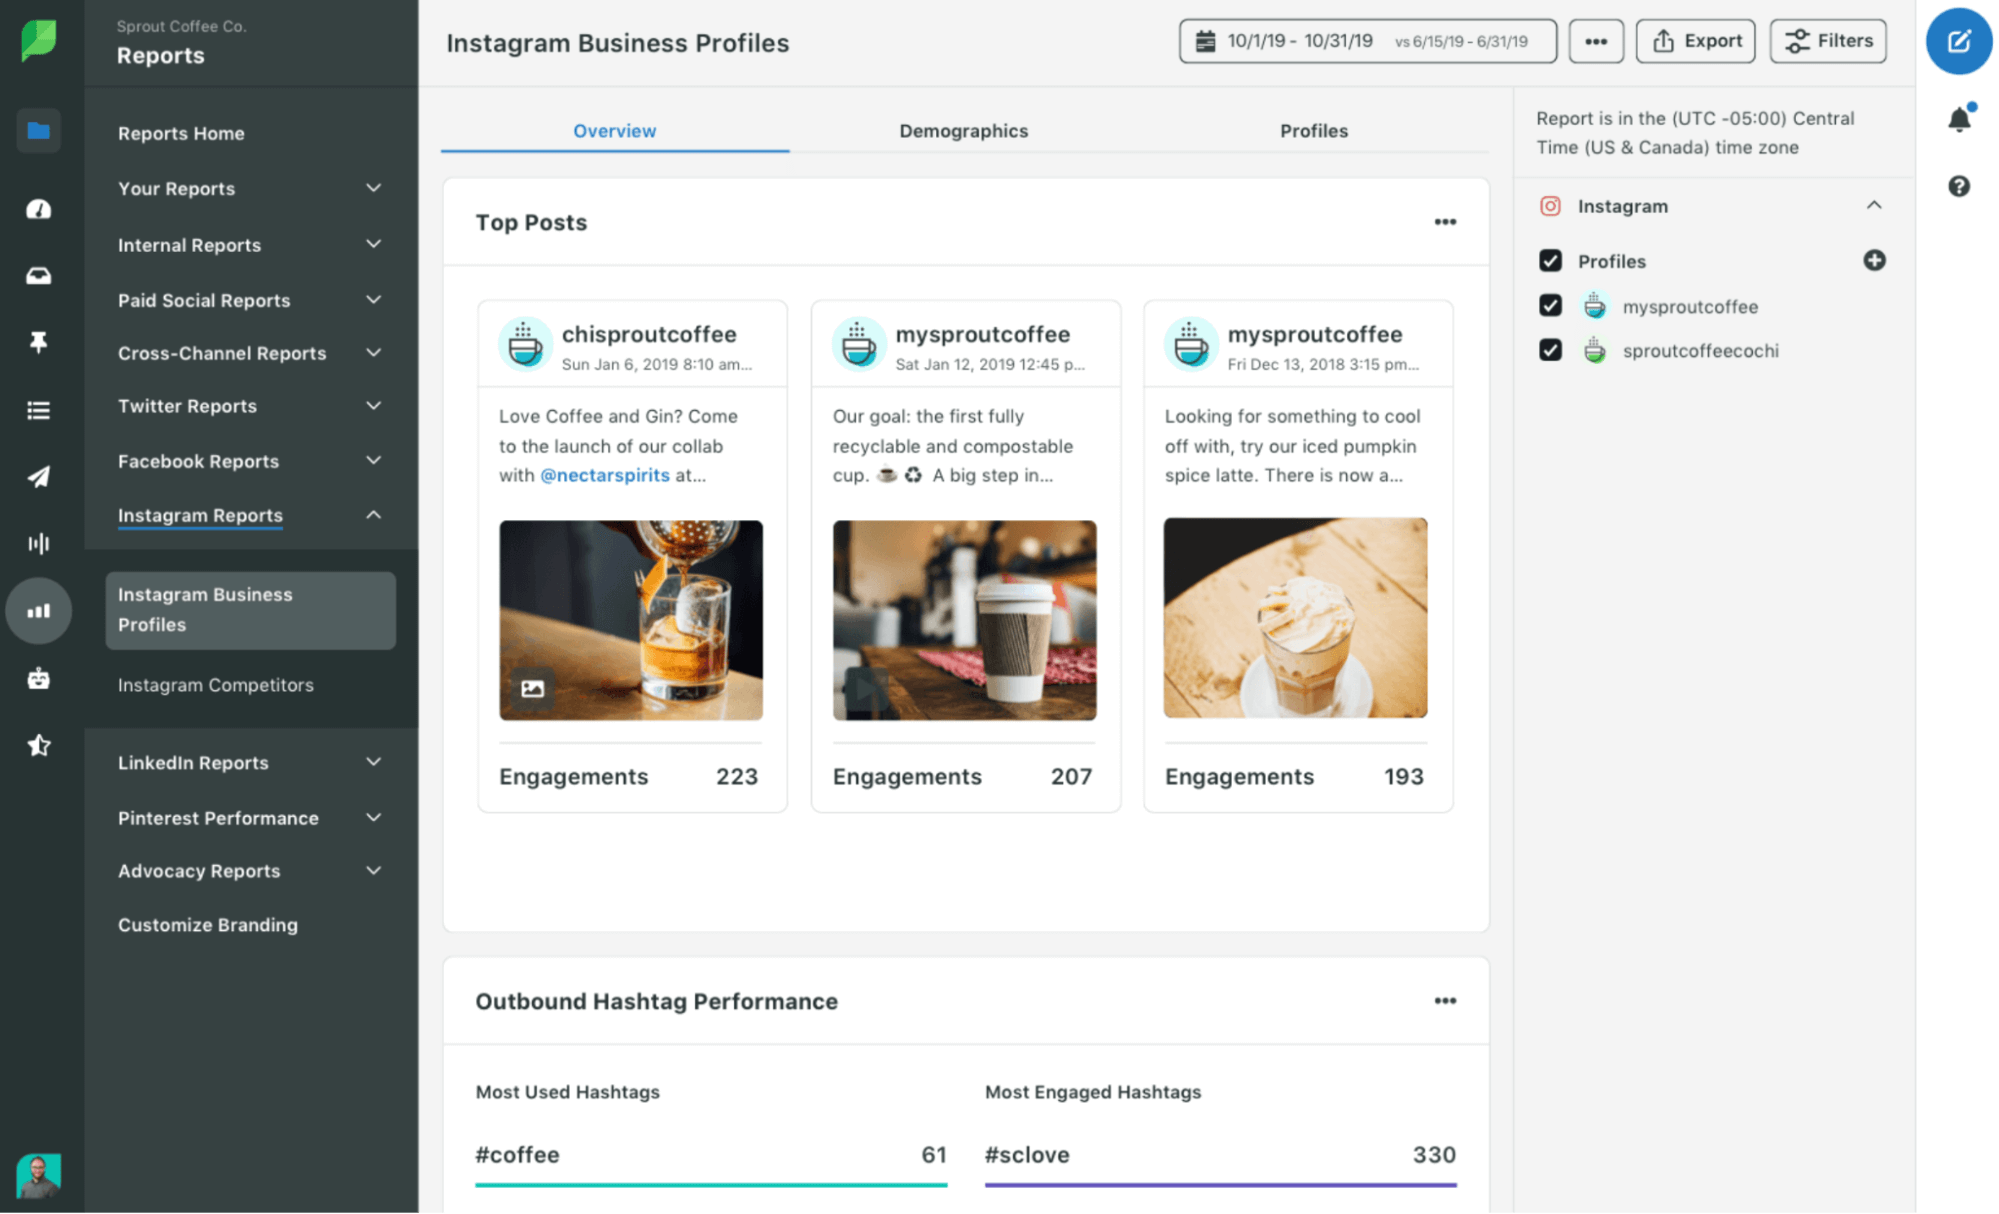Click the star reviews icon
The width and height of the screenshot is (1999, 1214).
pos(39,745)
